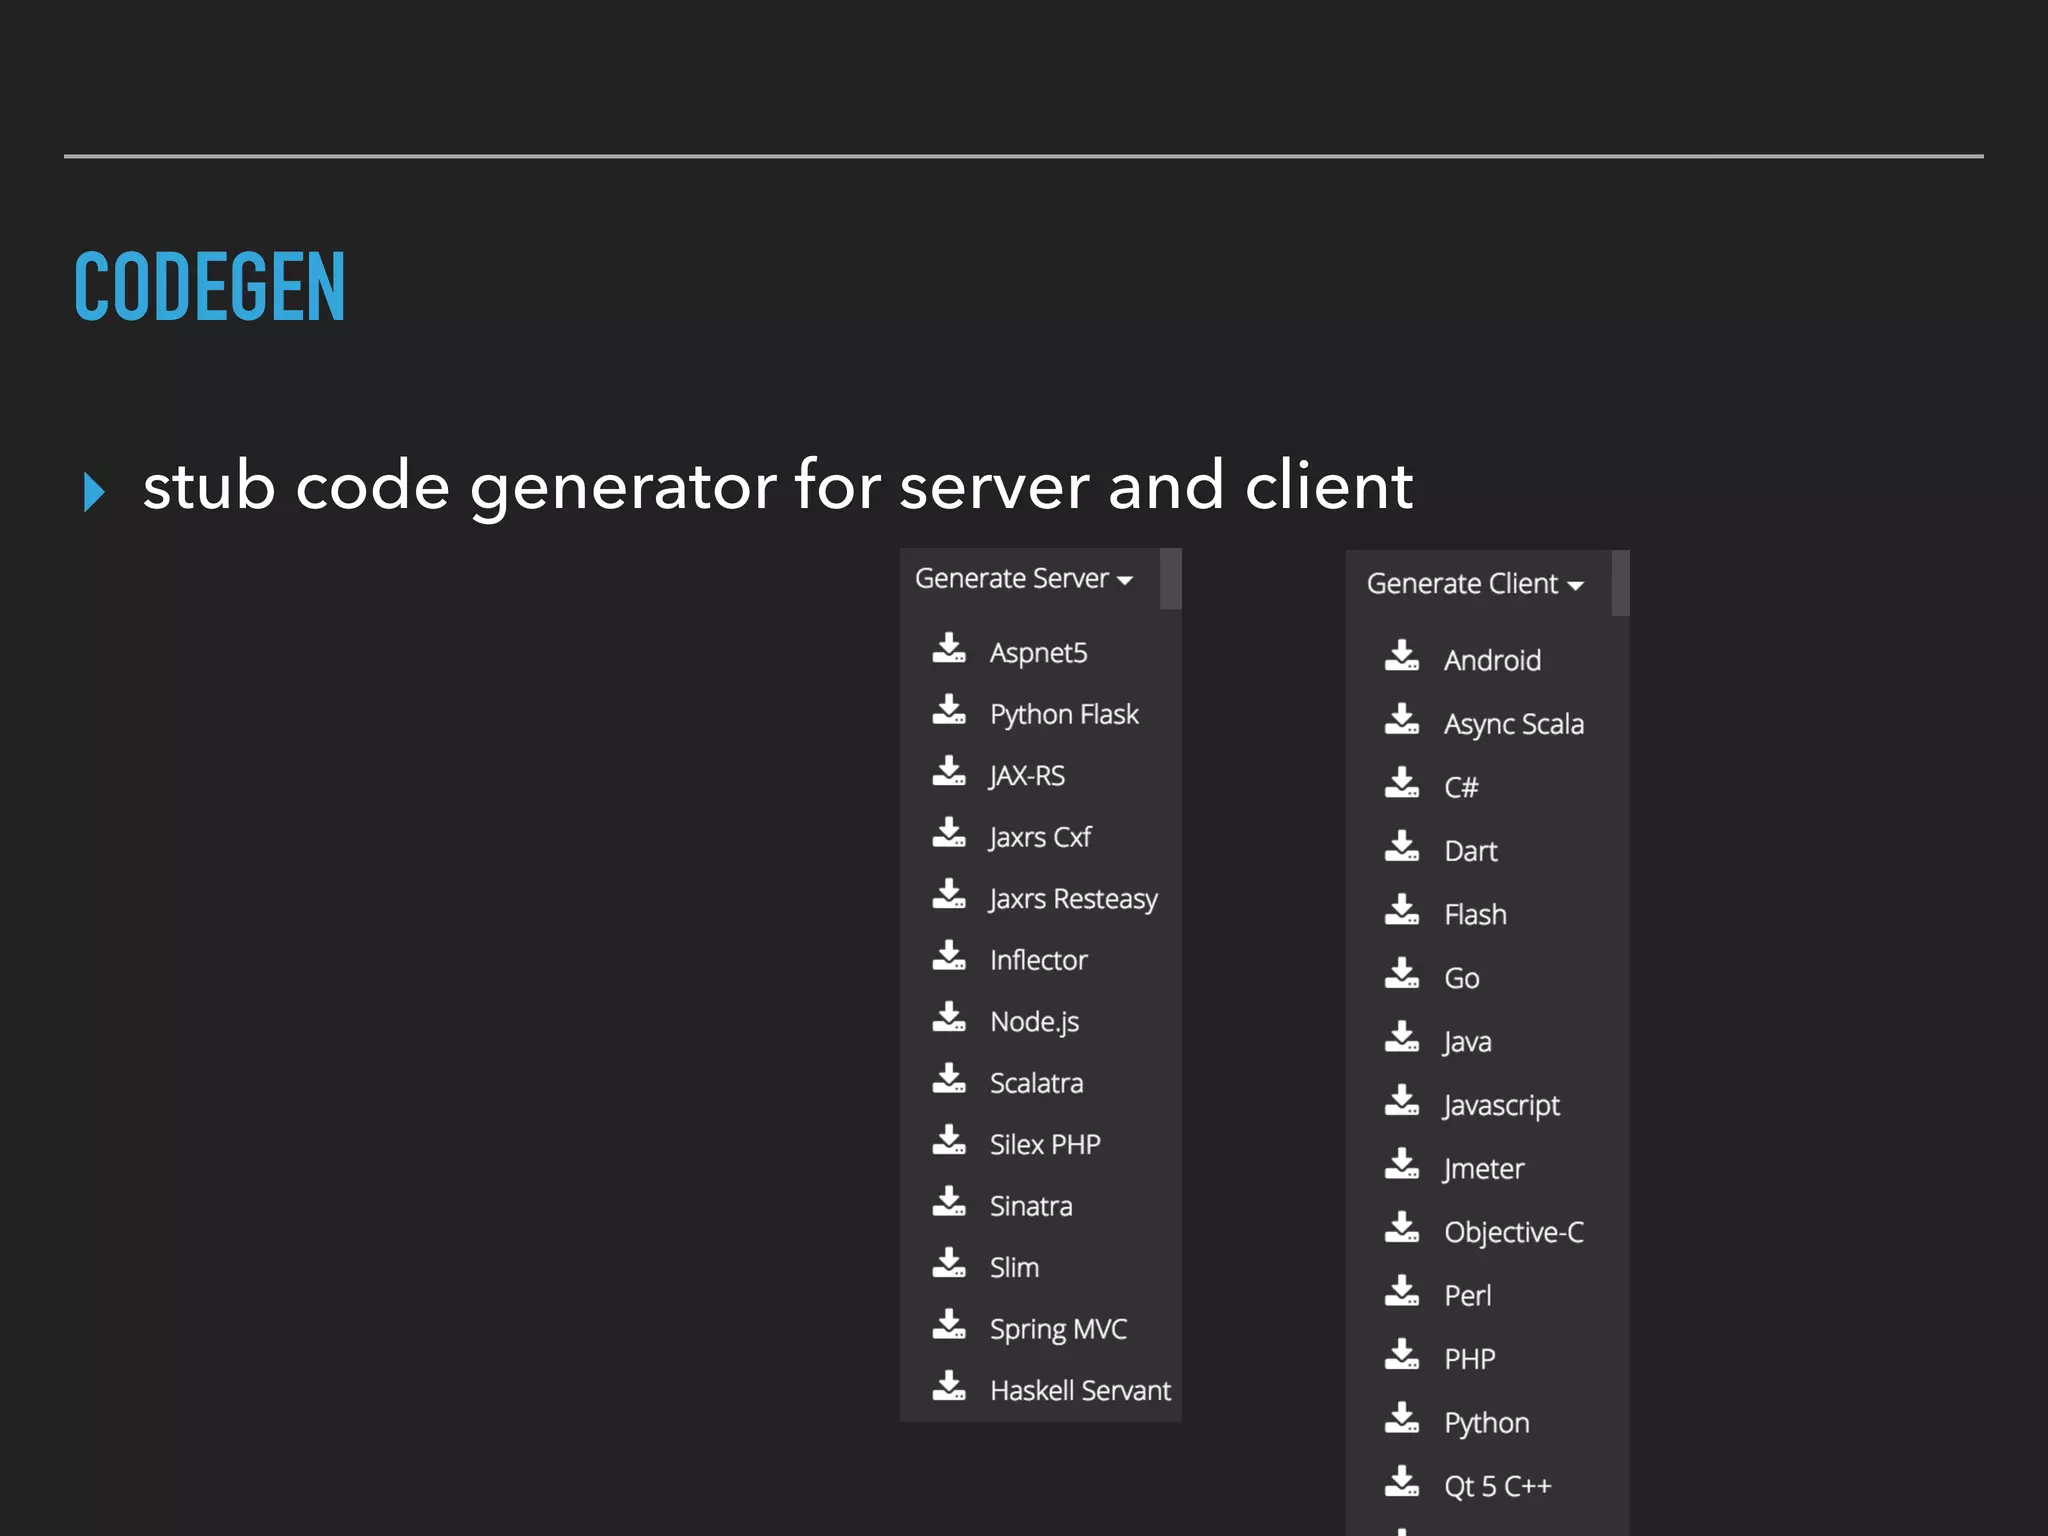The height and width of the screenshot is (1536, 2048).
Task: Click the download icon next to Aspnet5
Action: [x=949, y=648]
